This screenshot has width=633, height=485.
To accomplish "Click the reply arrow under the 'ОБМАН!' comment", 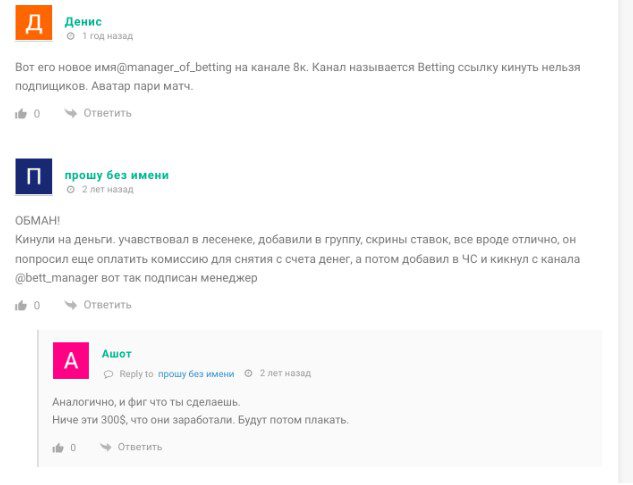I will click(70, 305).
